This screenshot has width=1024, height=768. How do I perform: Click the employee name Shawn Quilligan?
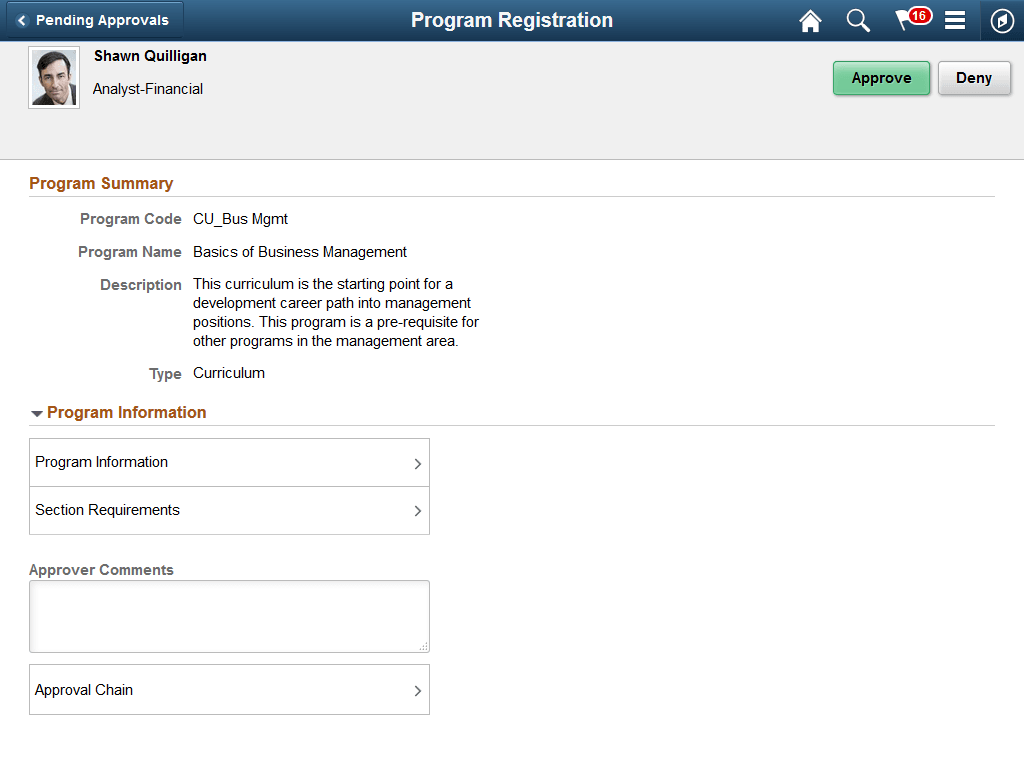[x=150, y=56]
